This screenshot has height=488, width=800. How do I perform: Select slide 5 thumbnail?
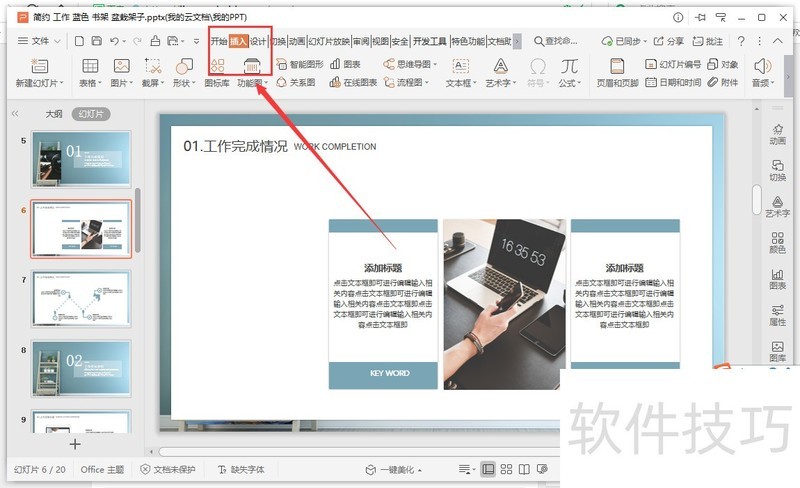point(81,159)
